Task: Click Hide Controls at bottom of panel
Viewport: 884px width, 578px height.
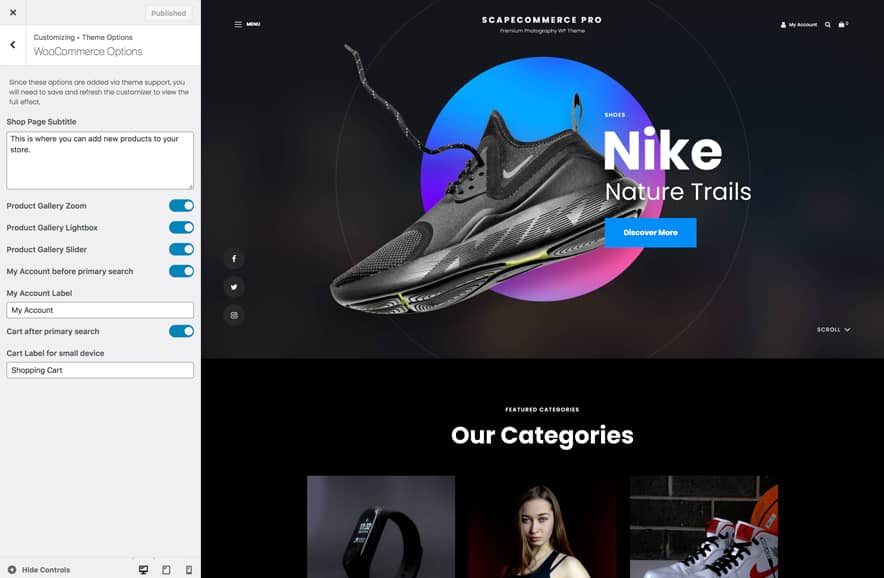Action: pyautogui.click(x=39, y=570)
